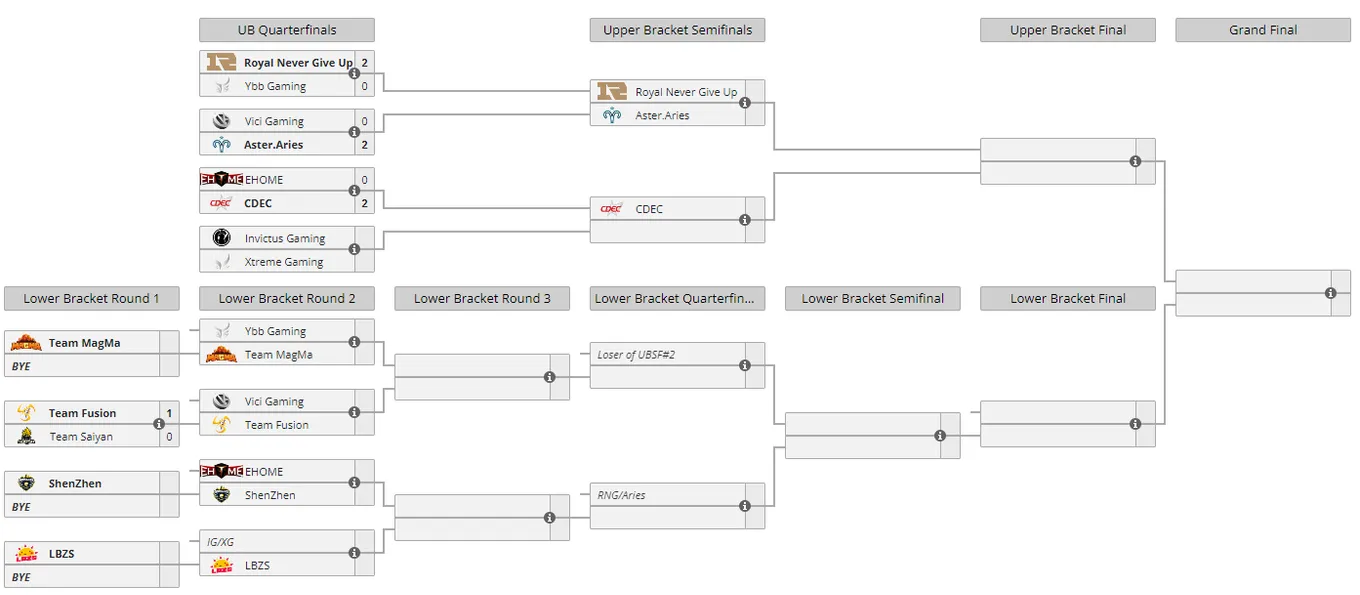1360x595 pixels.
Task: Show details for Invictus Gaming vs Xtreme Gaming match
Action: (354, 249)
